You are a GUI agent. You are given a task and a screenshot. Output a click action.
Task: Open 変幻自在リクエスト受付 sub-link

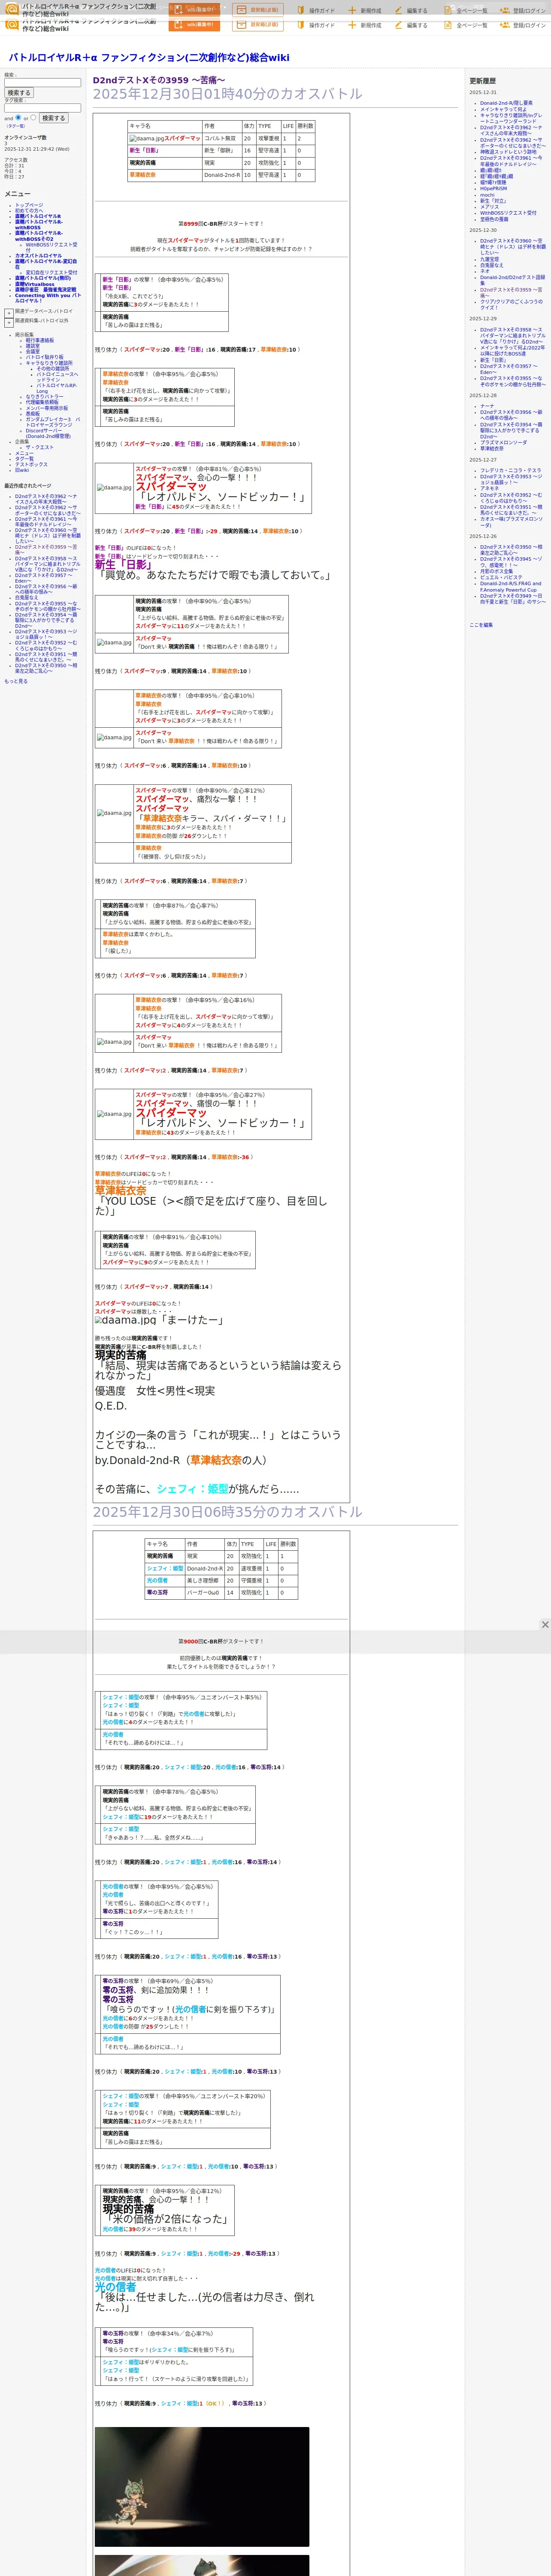click(x=51, y=272)
